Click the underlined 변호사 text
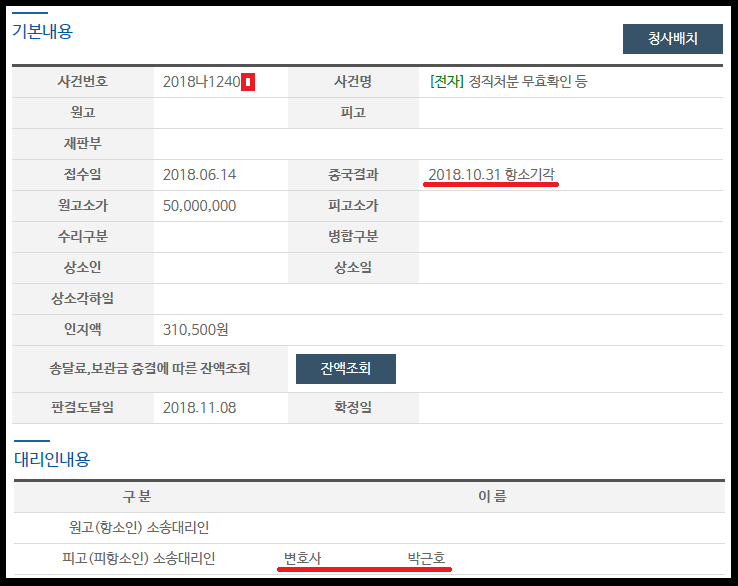Image resolution: width=738 pixels, height=586 pixels. coord(303,557)
